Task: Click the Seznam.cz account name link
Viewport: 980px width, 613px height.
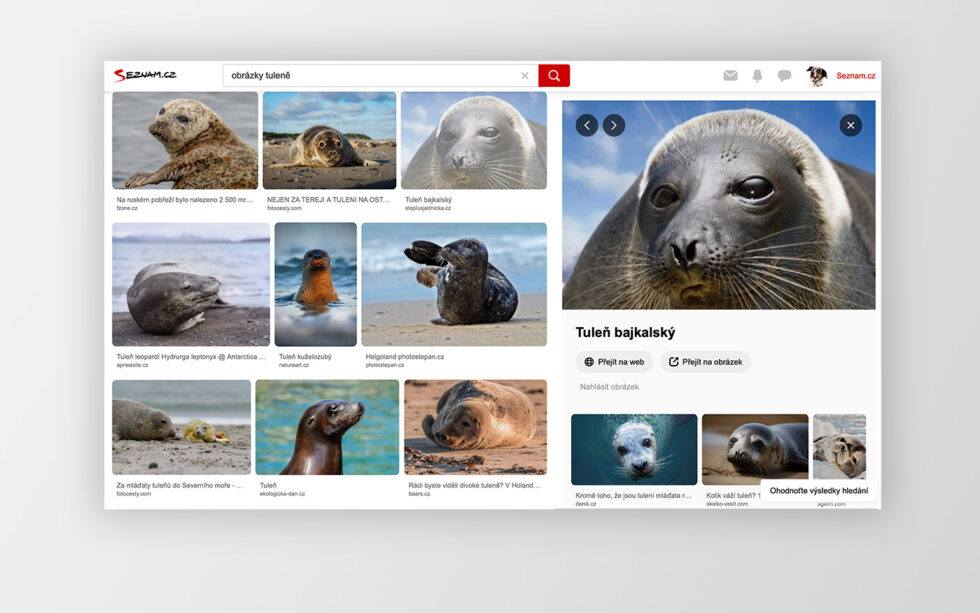Action: point(856,76)
